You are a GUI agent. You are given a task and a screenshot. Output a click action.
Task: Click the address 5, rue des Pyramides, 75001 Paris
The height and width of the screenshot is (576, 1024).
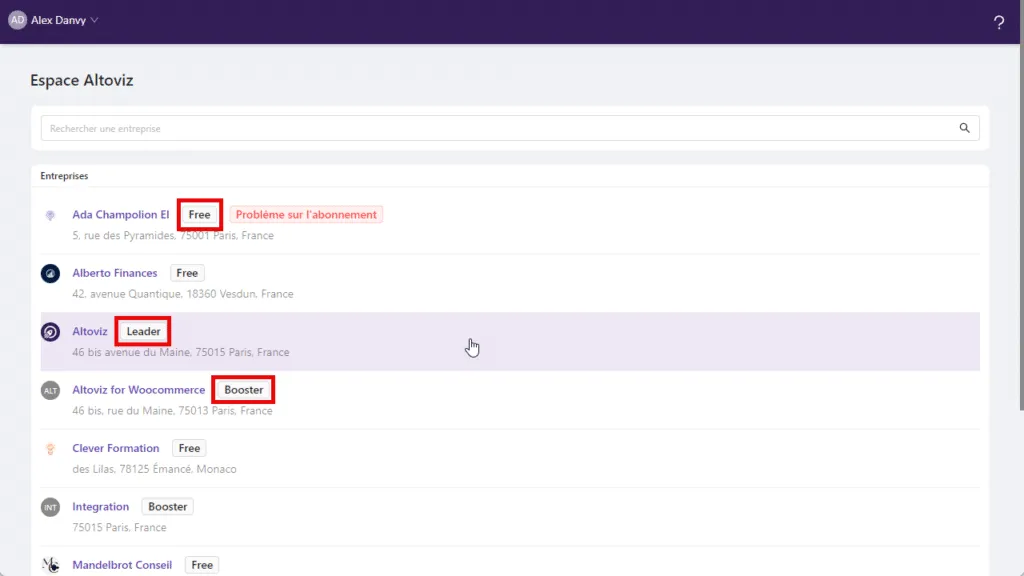click(x=172, y=236)
